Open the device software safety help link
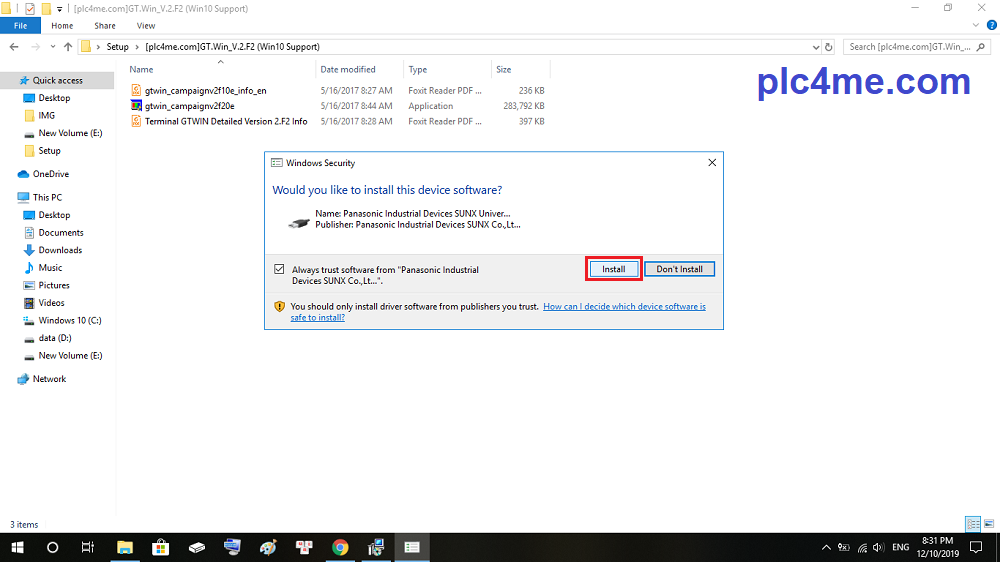 624,306
